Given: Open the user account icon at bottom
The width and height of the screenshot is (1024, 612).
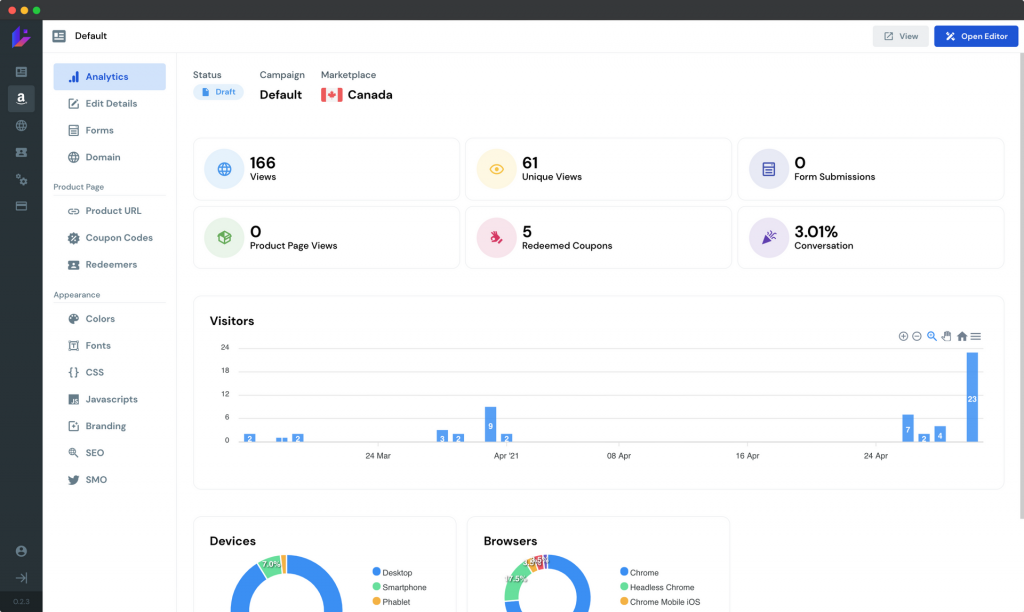Looking at the screenshot, I should tap(21, 551).
